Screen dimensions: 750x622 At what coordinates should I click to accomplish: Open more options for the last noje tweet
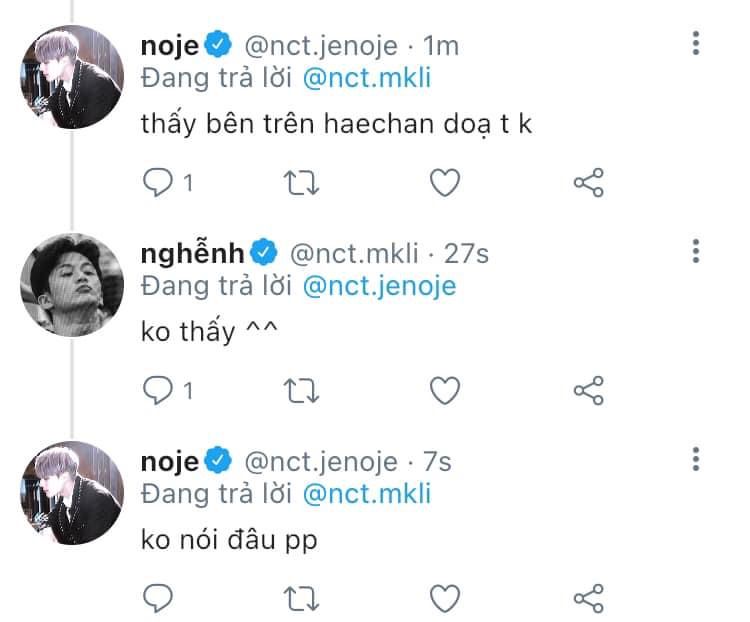tap(696, 459)
